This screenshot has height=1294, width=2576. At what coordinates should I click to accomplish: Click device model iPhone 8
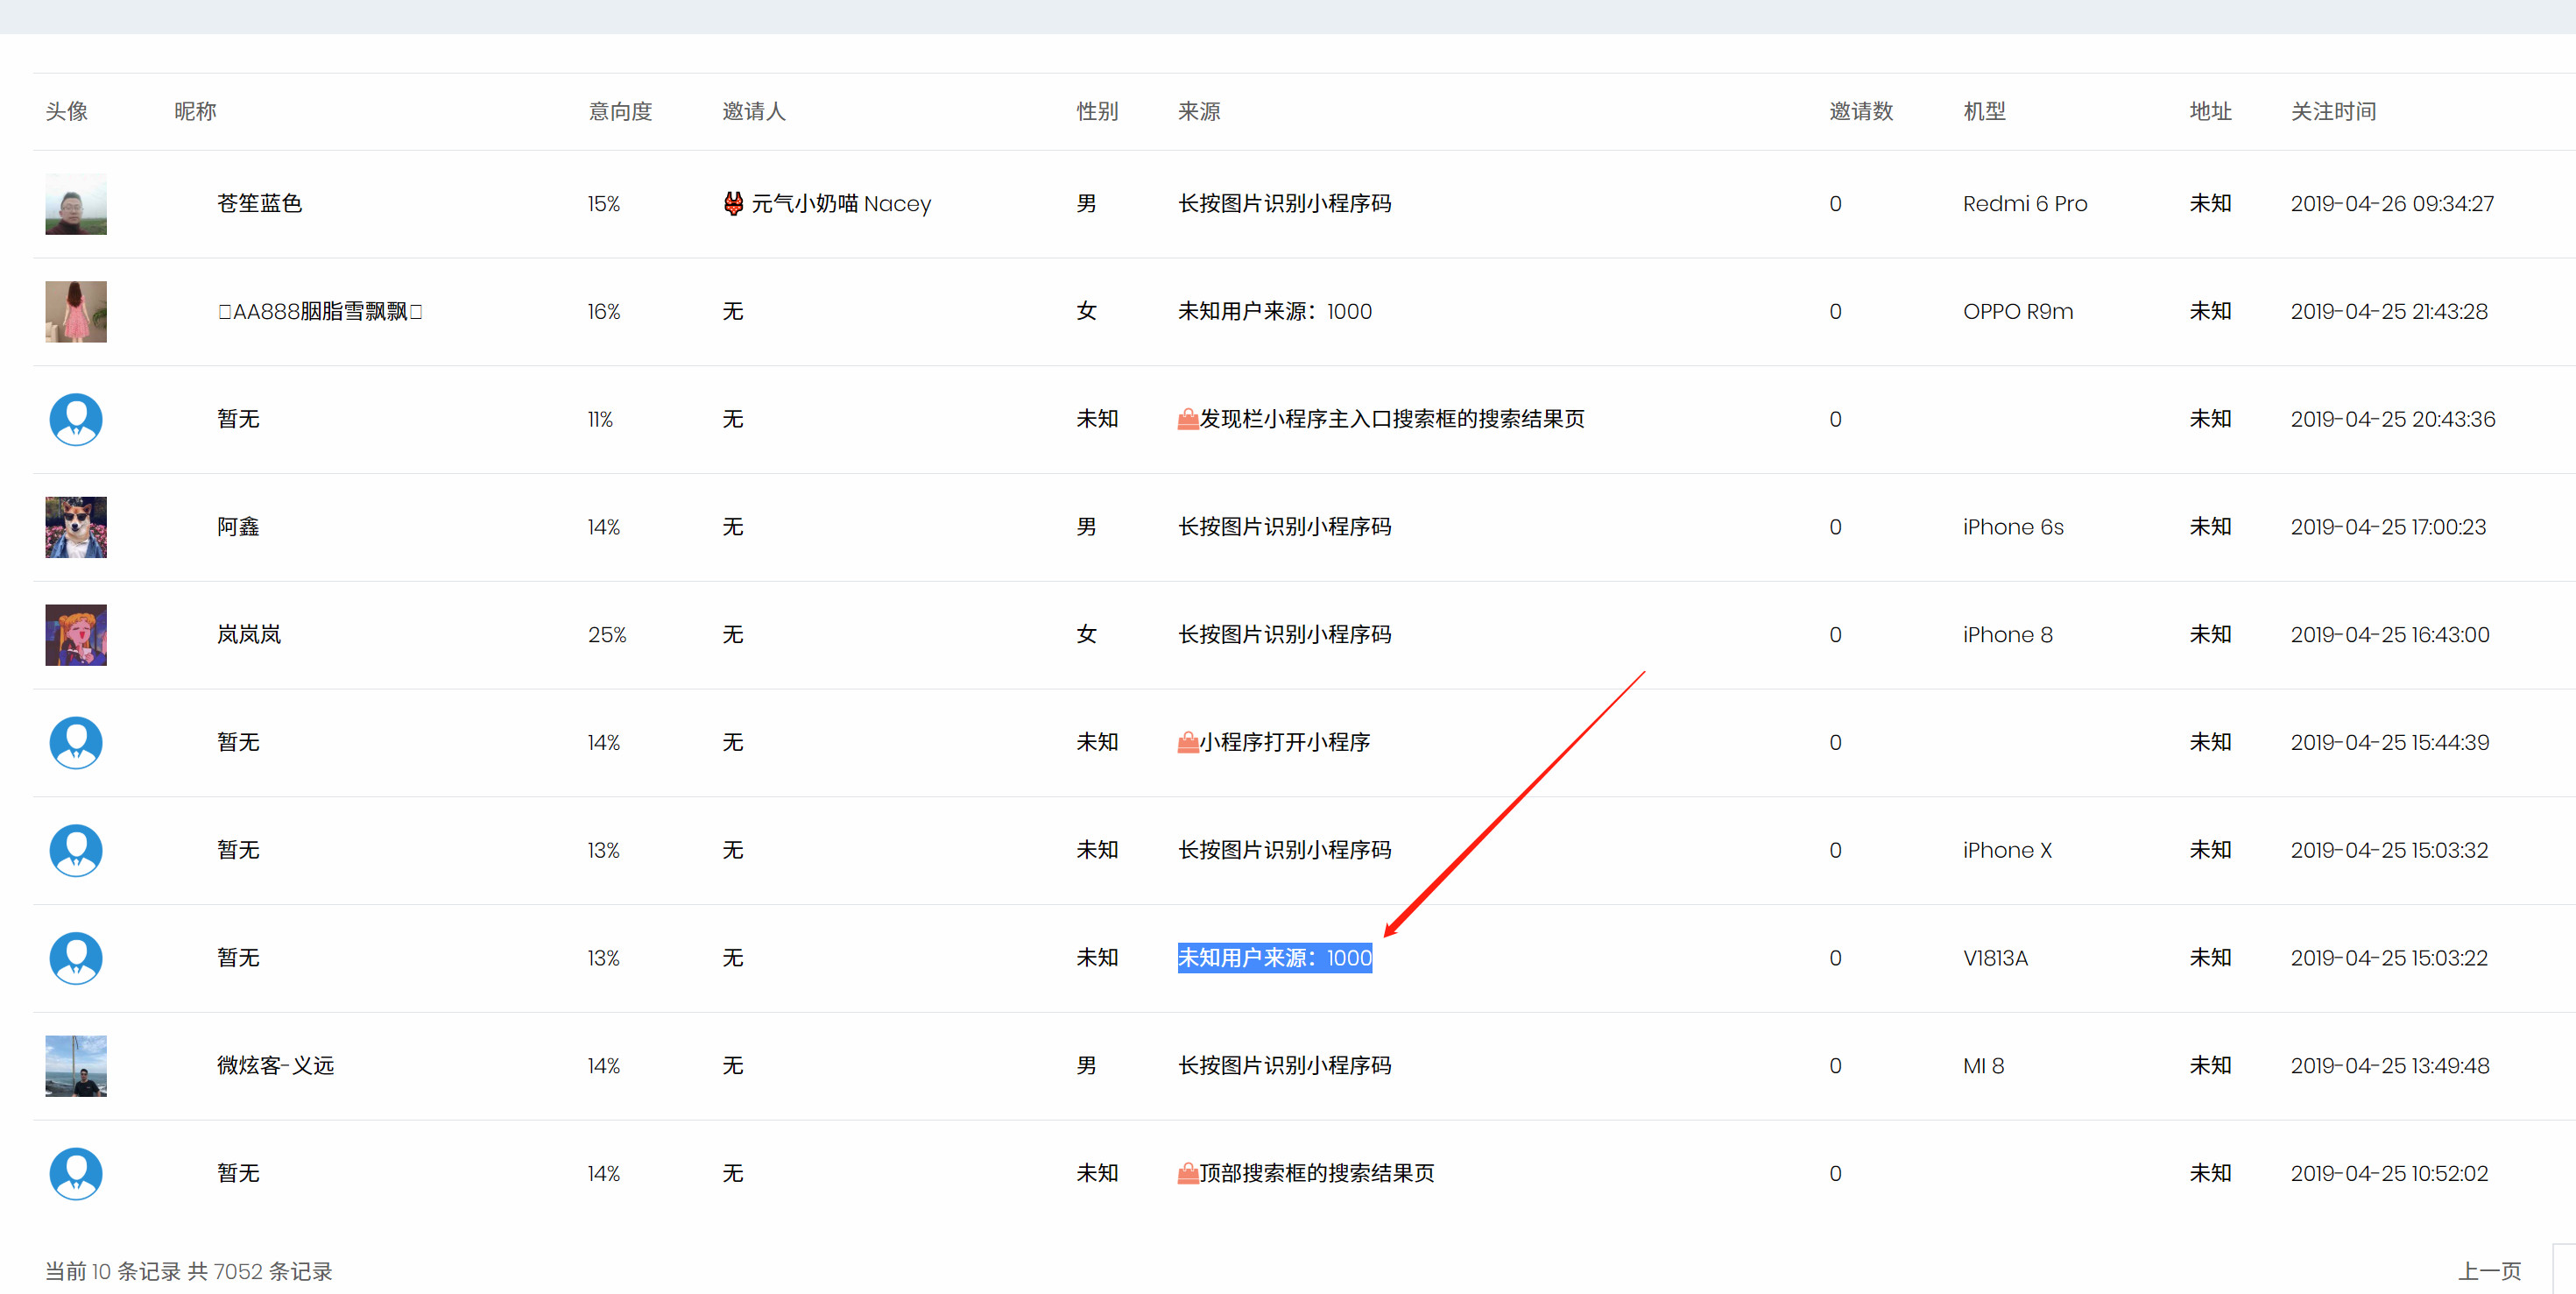pyautogui.click(x=2008, y=635)
